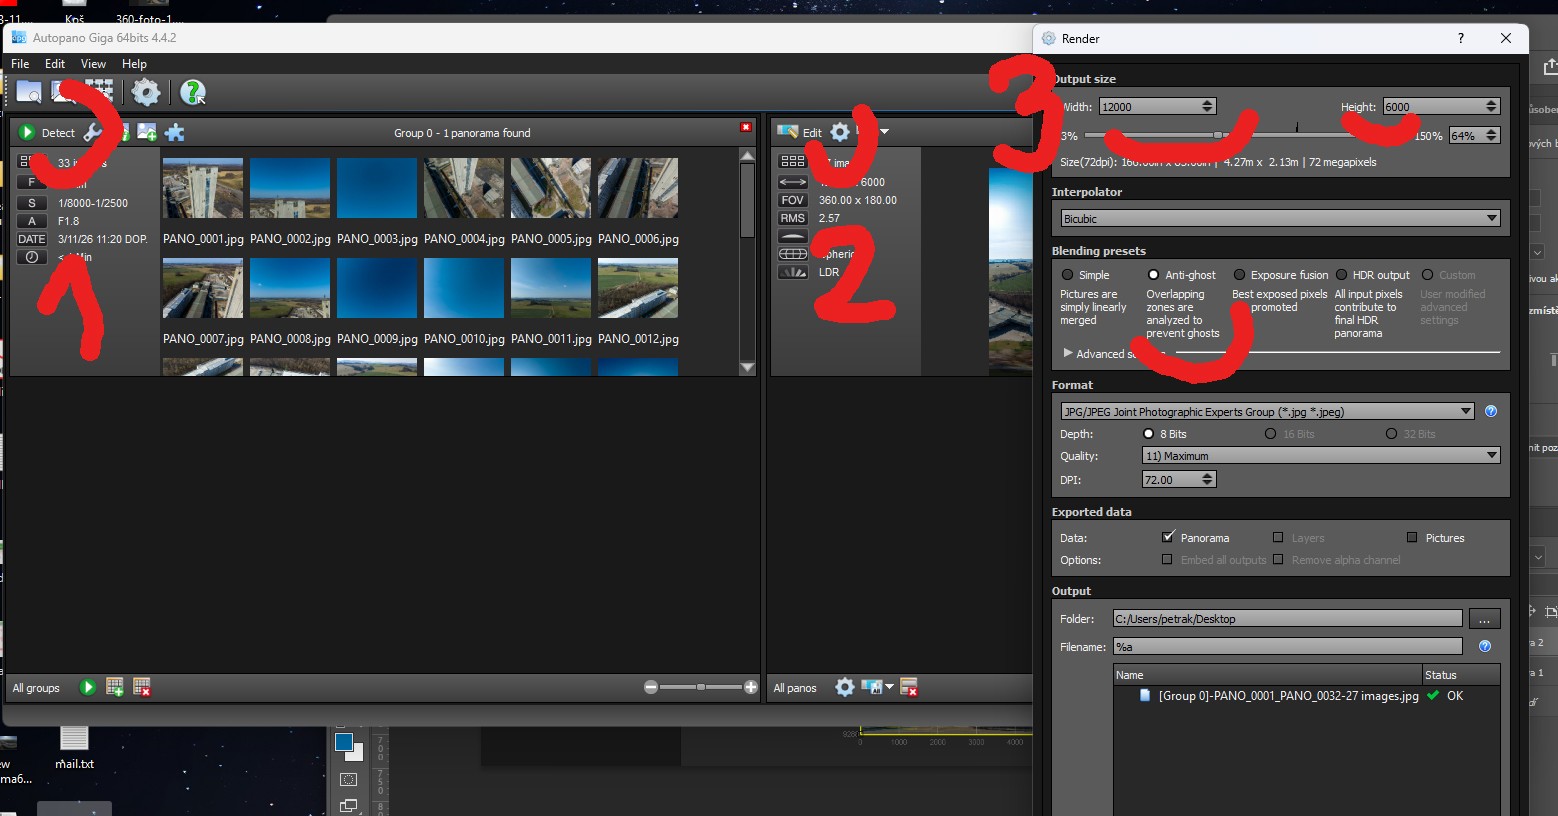This screenshot has height=816, width=1558.
Task: Click the add group icon beside All groups
Action: pyautogui.click(x=115, y=687)
